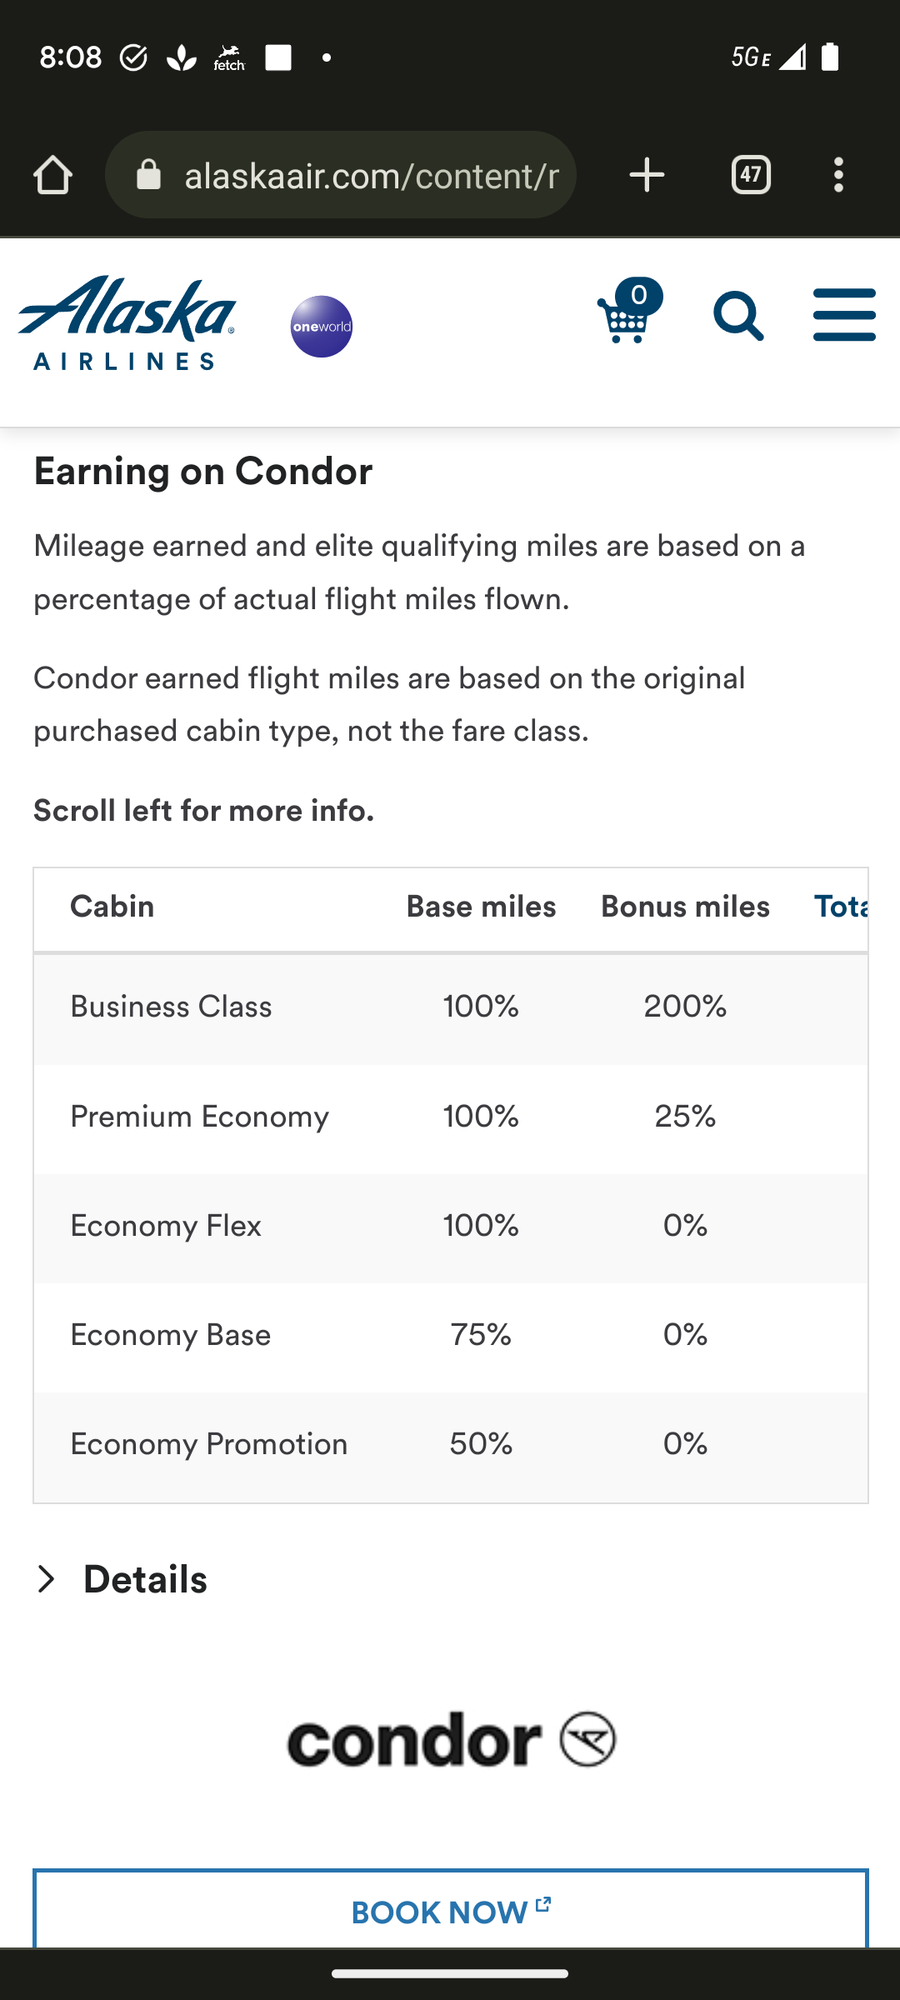The image size is (900, 2000).
Task: Open the hamburger navigation menu
Action: 844,315
